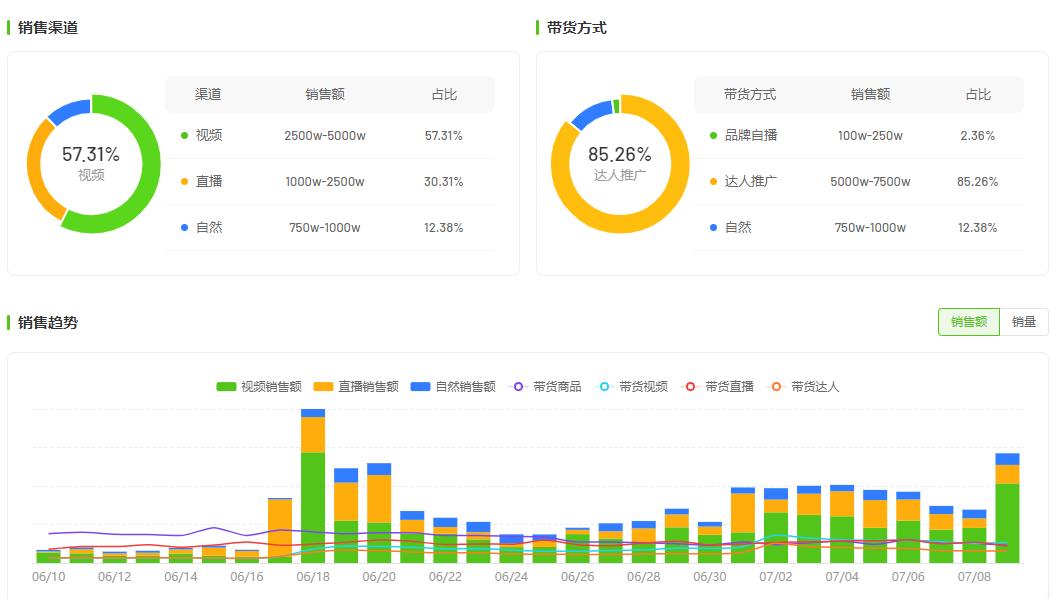Click the green square icon of 视频销售额 legend
Image resolution: width=1052 pixels, height=599 pixels.
[x=225, y=388]
